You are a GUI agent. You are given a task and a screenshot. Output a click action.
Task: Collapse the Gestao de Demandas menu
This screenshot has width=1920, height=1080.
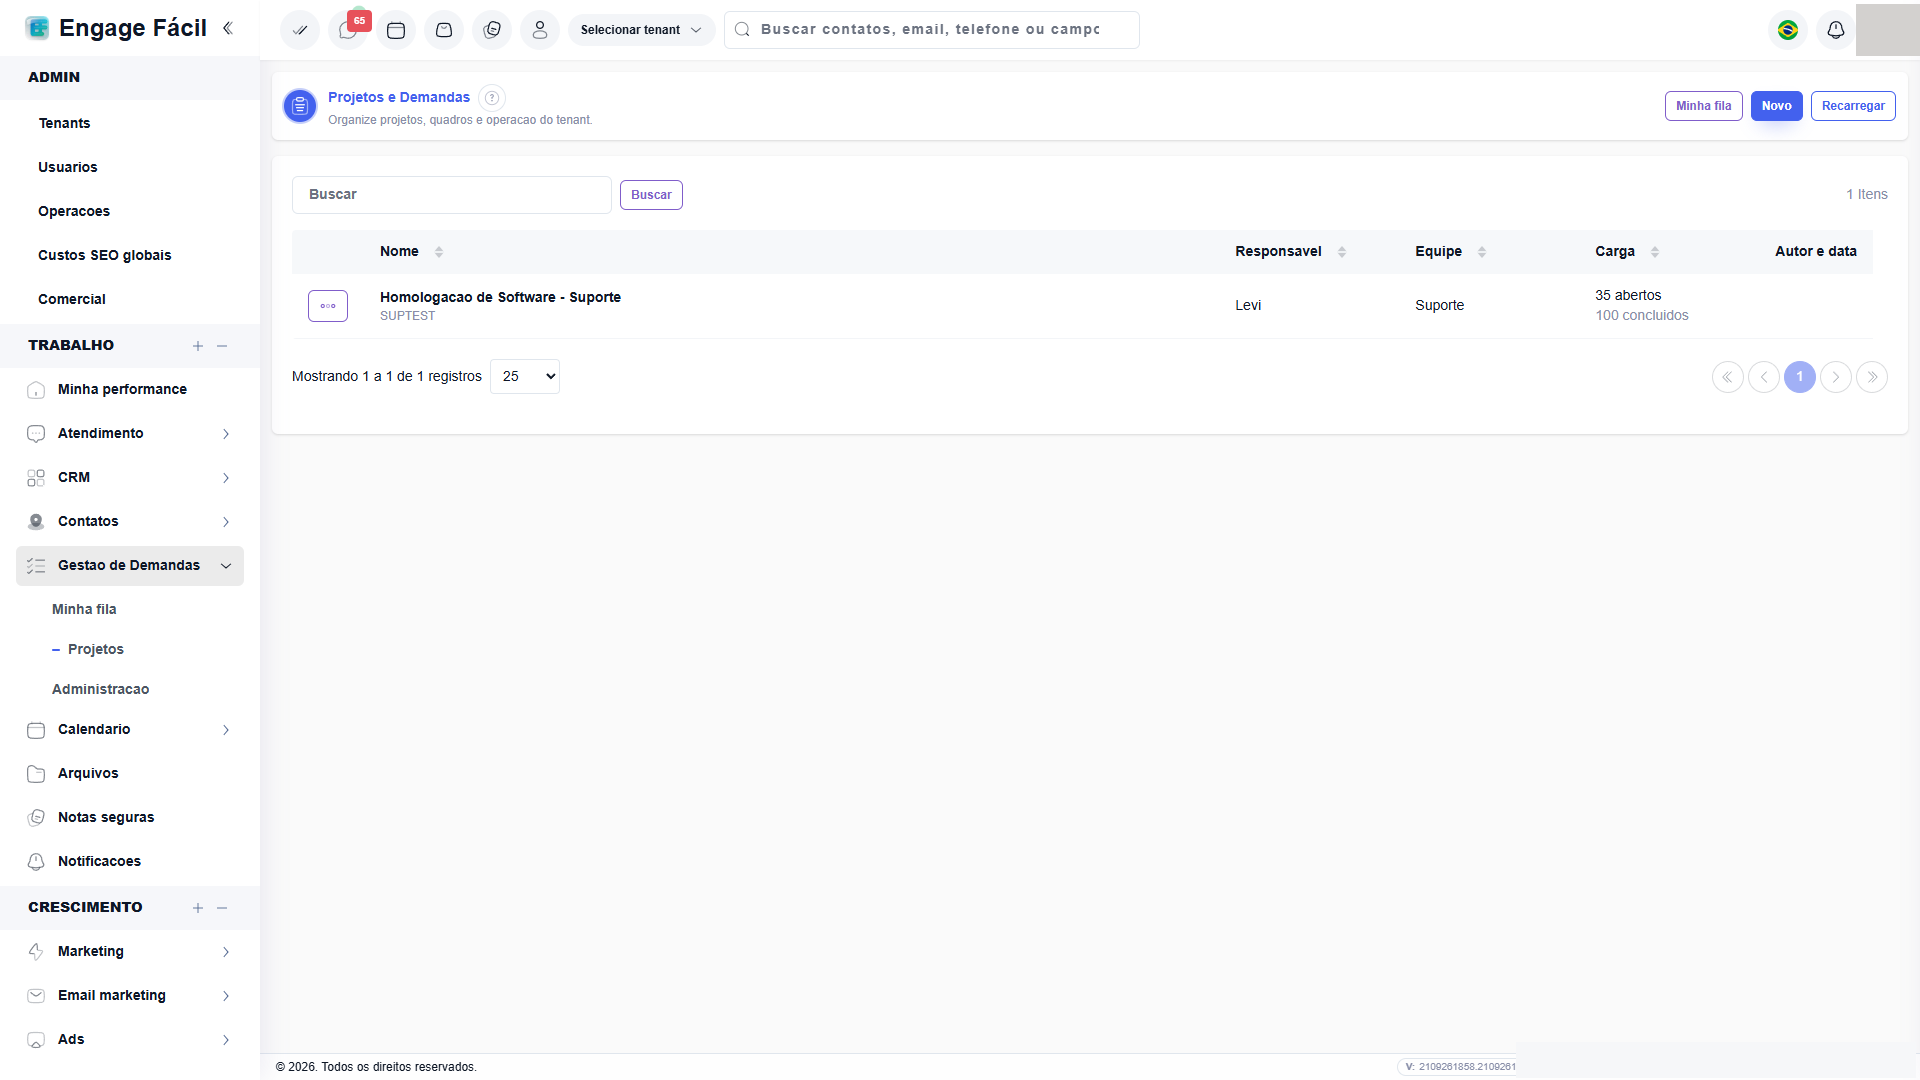coord(130,566)
